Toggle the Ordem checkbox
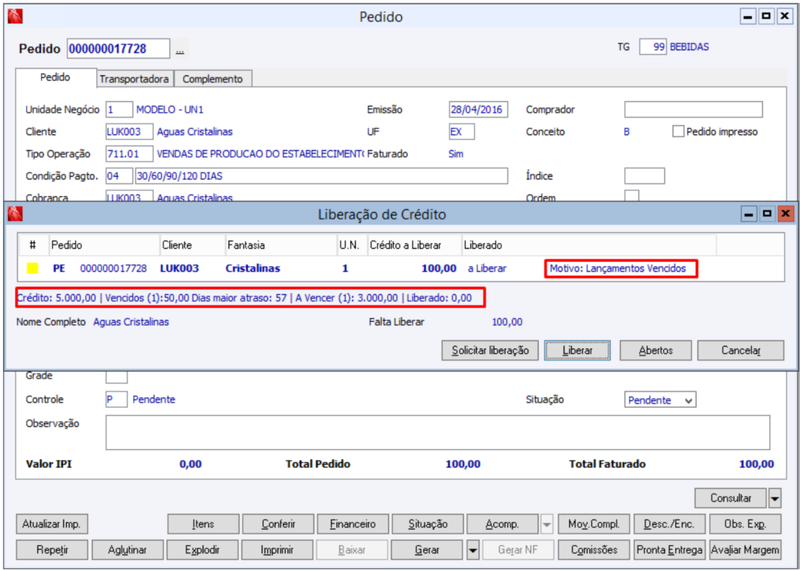The width and height of the screenshot is (800, 571). point(632,195)
